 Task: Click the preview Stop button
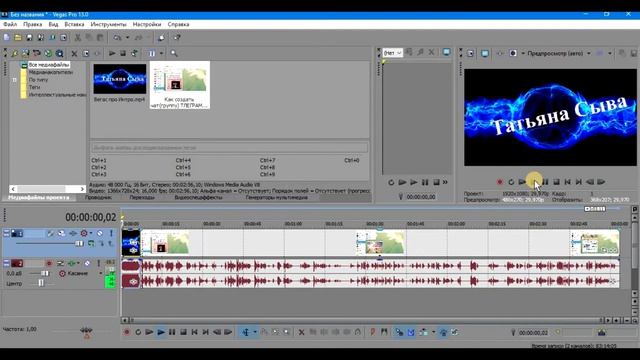pos(556,182)
